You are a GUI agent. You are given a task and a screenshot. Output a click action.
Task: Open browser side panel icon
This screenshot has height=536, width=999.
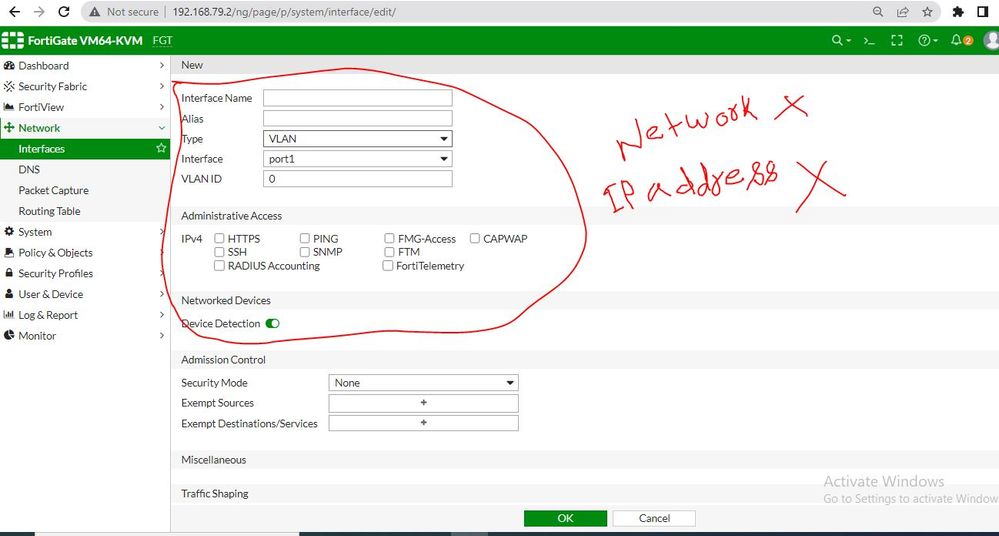(x=982, y=11)
